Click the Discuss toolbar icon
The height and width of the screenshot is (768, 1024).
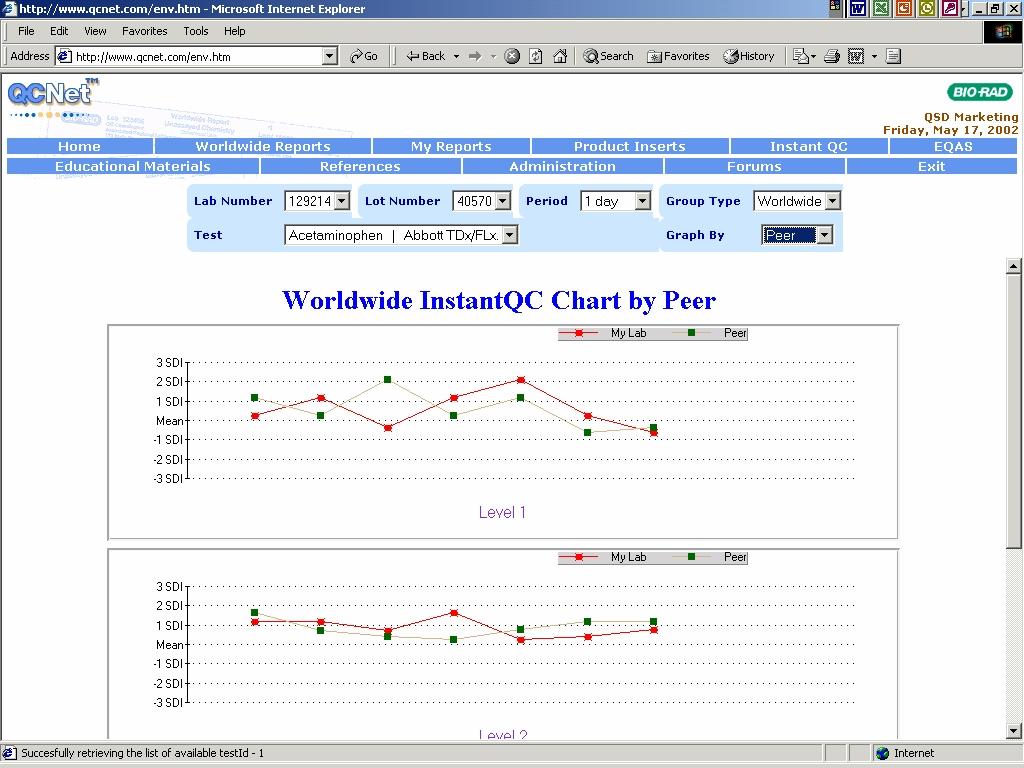tap(893, 56)
